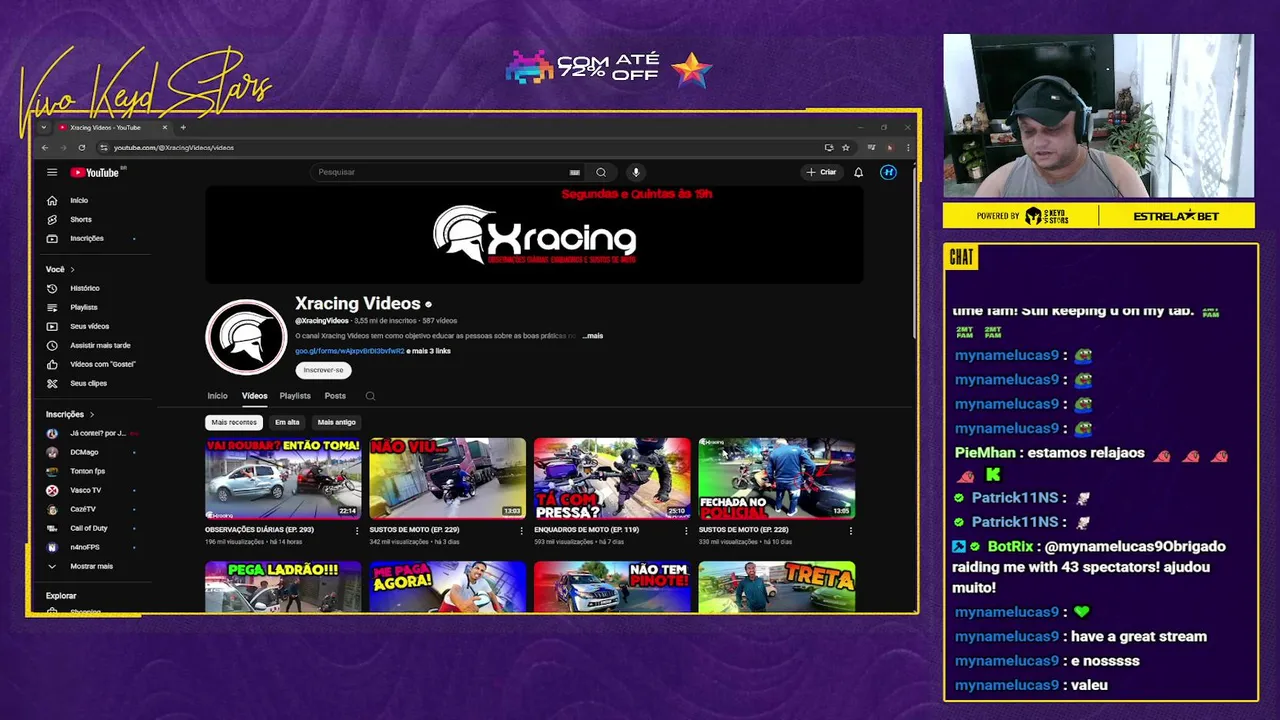This screenshot has height=720, width=1280.
Task: Select the Mais antigo filter chip
Action: (x=336, y=422)
